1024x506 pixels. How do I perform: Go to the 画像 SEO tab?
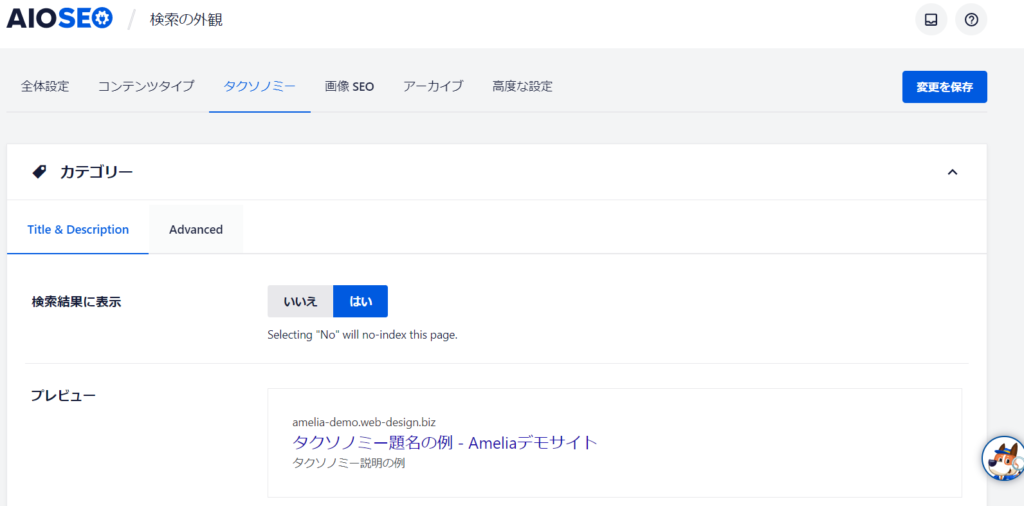coord(349,86)
